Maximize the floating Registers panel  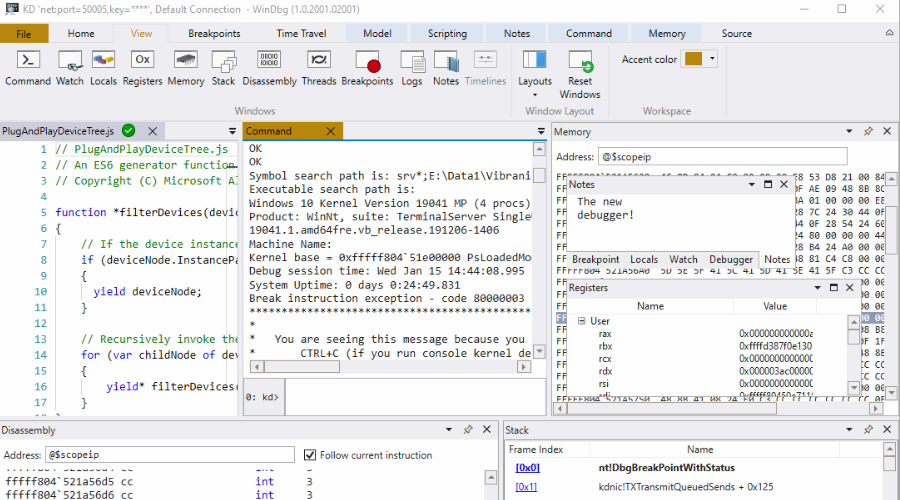834,288
